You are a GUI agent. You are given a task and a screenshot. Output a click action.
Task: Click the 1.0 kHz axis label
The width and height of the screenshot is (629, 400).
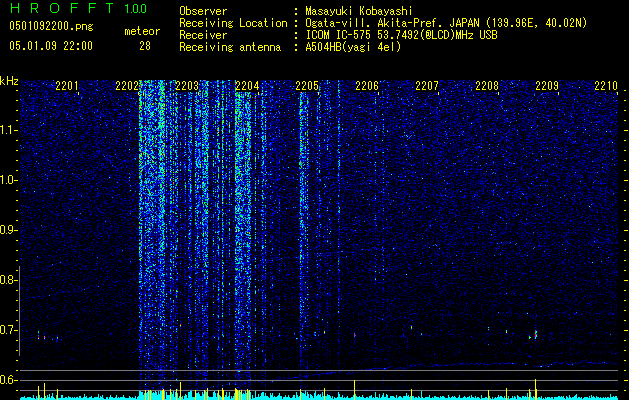8,180
